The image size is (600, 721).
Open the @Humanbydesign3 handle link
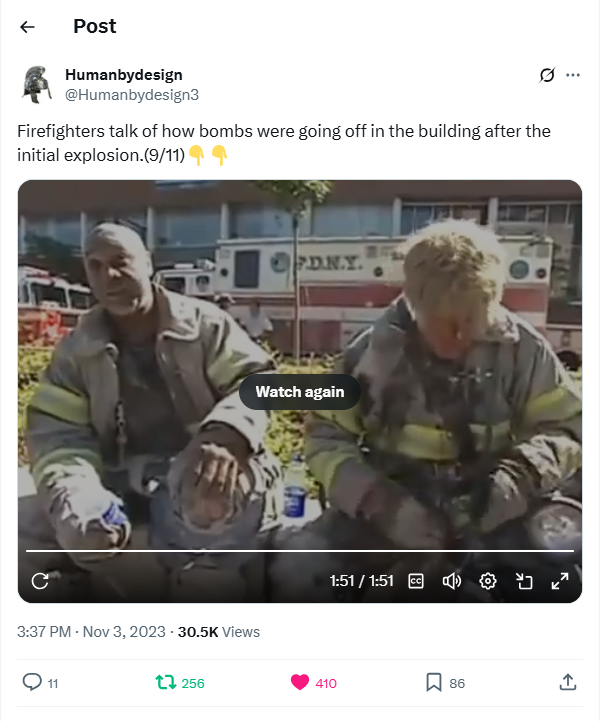[131, 95]
